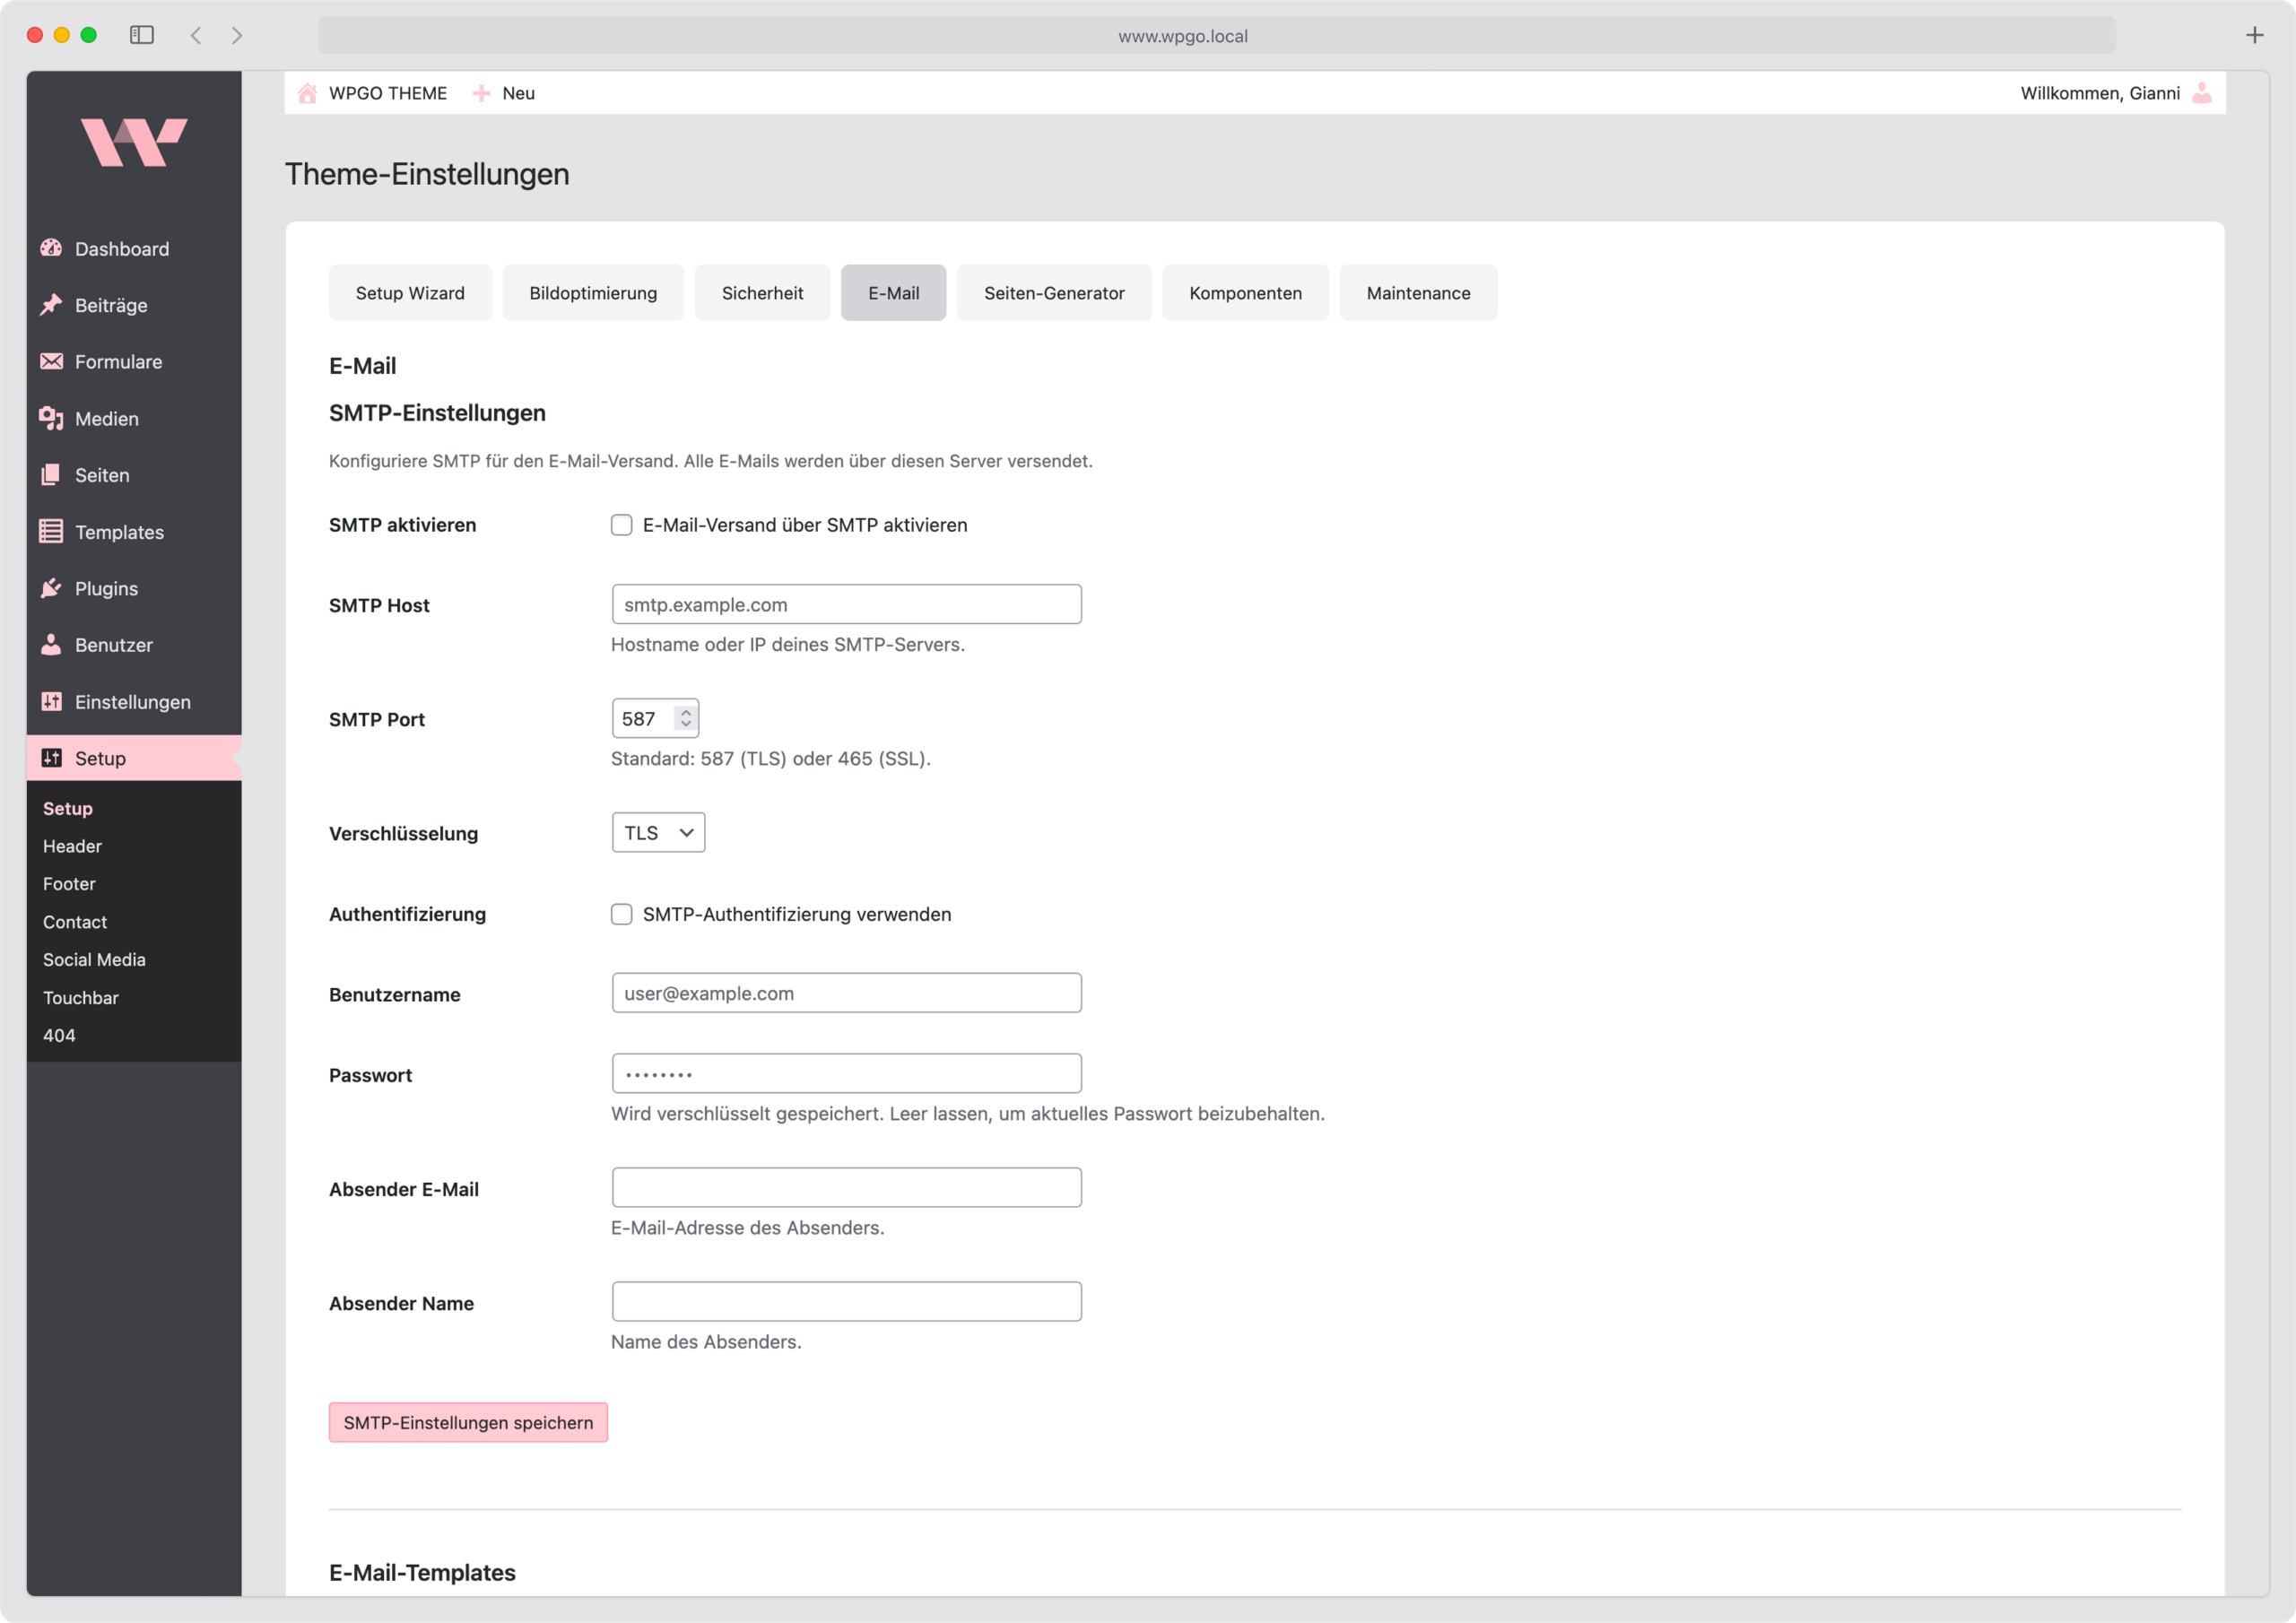Enable E-Mail-Versand über SMTP aktivieren

(x=621, y=524)
